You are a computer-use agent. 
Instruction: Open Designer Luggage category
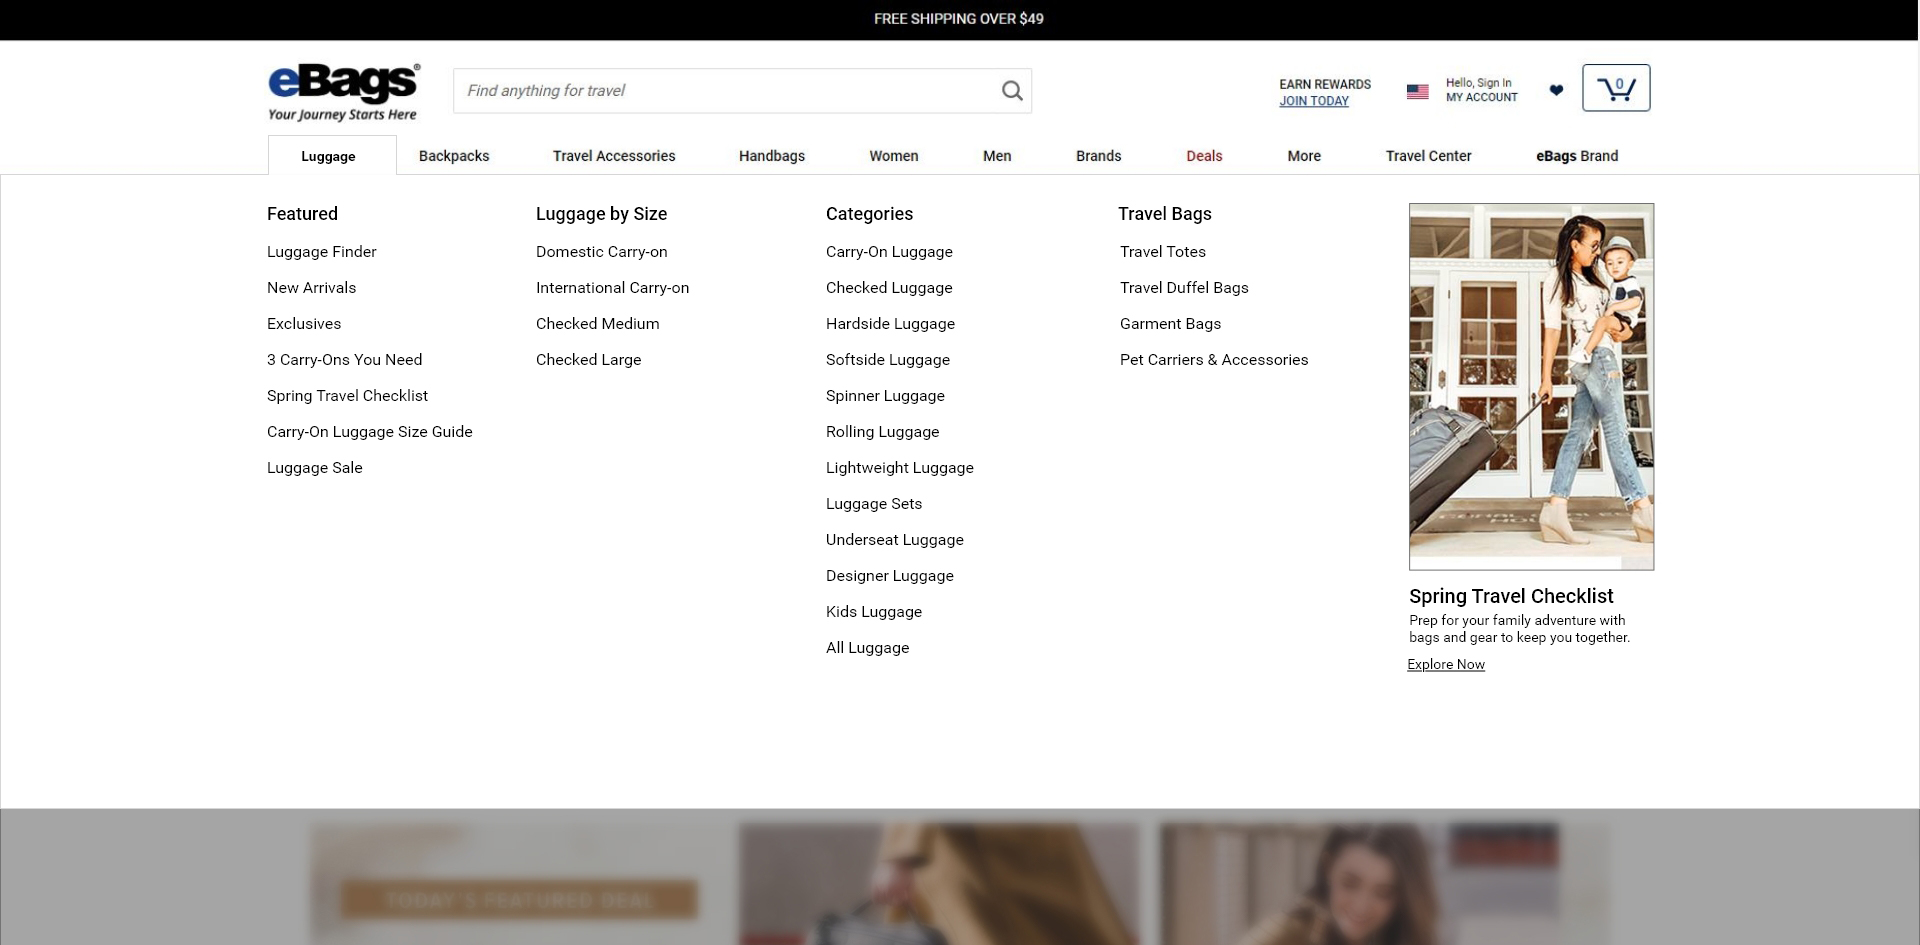890,576
